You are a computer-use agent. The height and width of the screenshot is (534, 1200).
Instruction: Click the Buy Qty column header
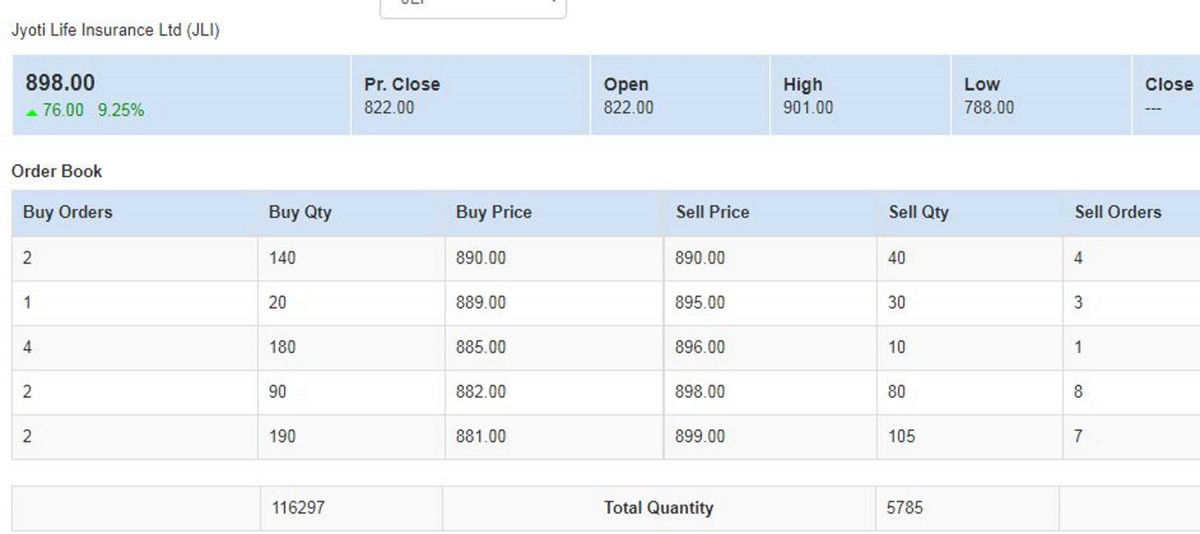[x=300, y=212]
